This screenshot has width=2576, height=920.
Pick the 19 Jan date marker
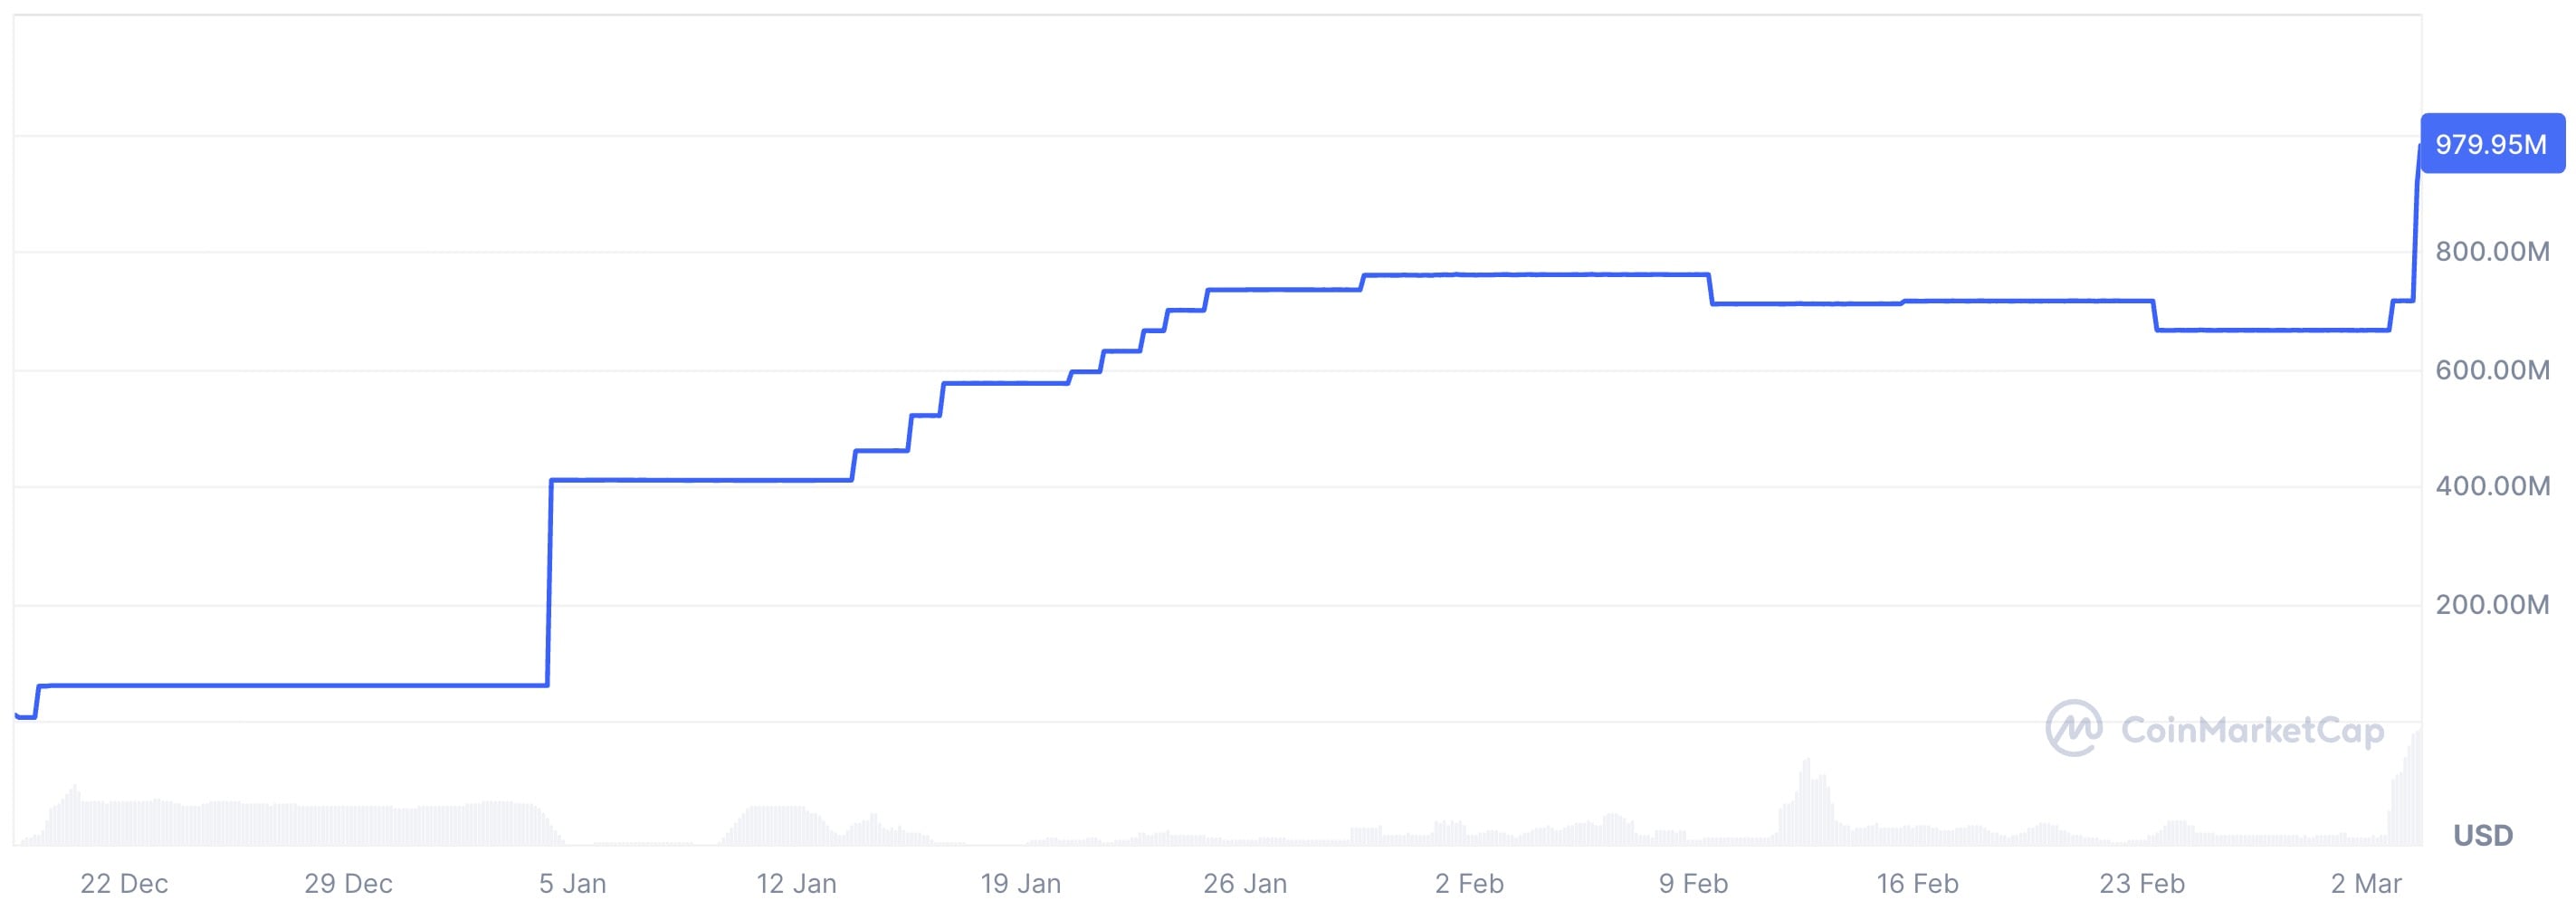click(x=1020, y=884)
